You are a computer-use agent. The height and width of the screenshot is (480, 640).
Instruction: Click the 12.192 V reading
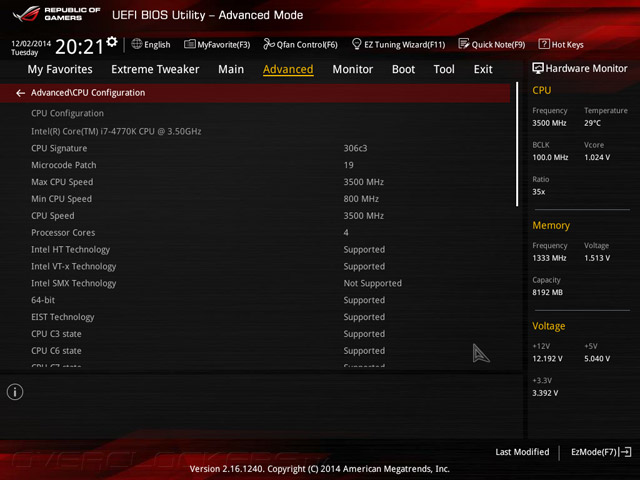point(547,358)
